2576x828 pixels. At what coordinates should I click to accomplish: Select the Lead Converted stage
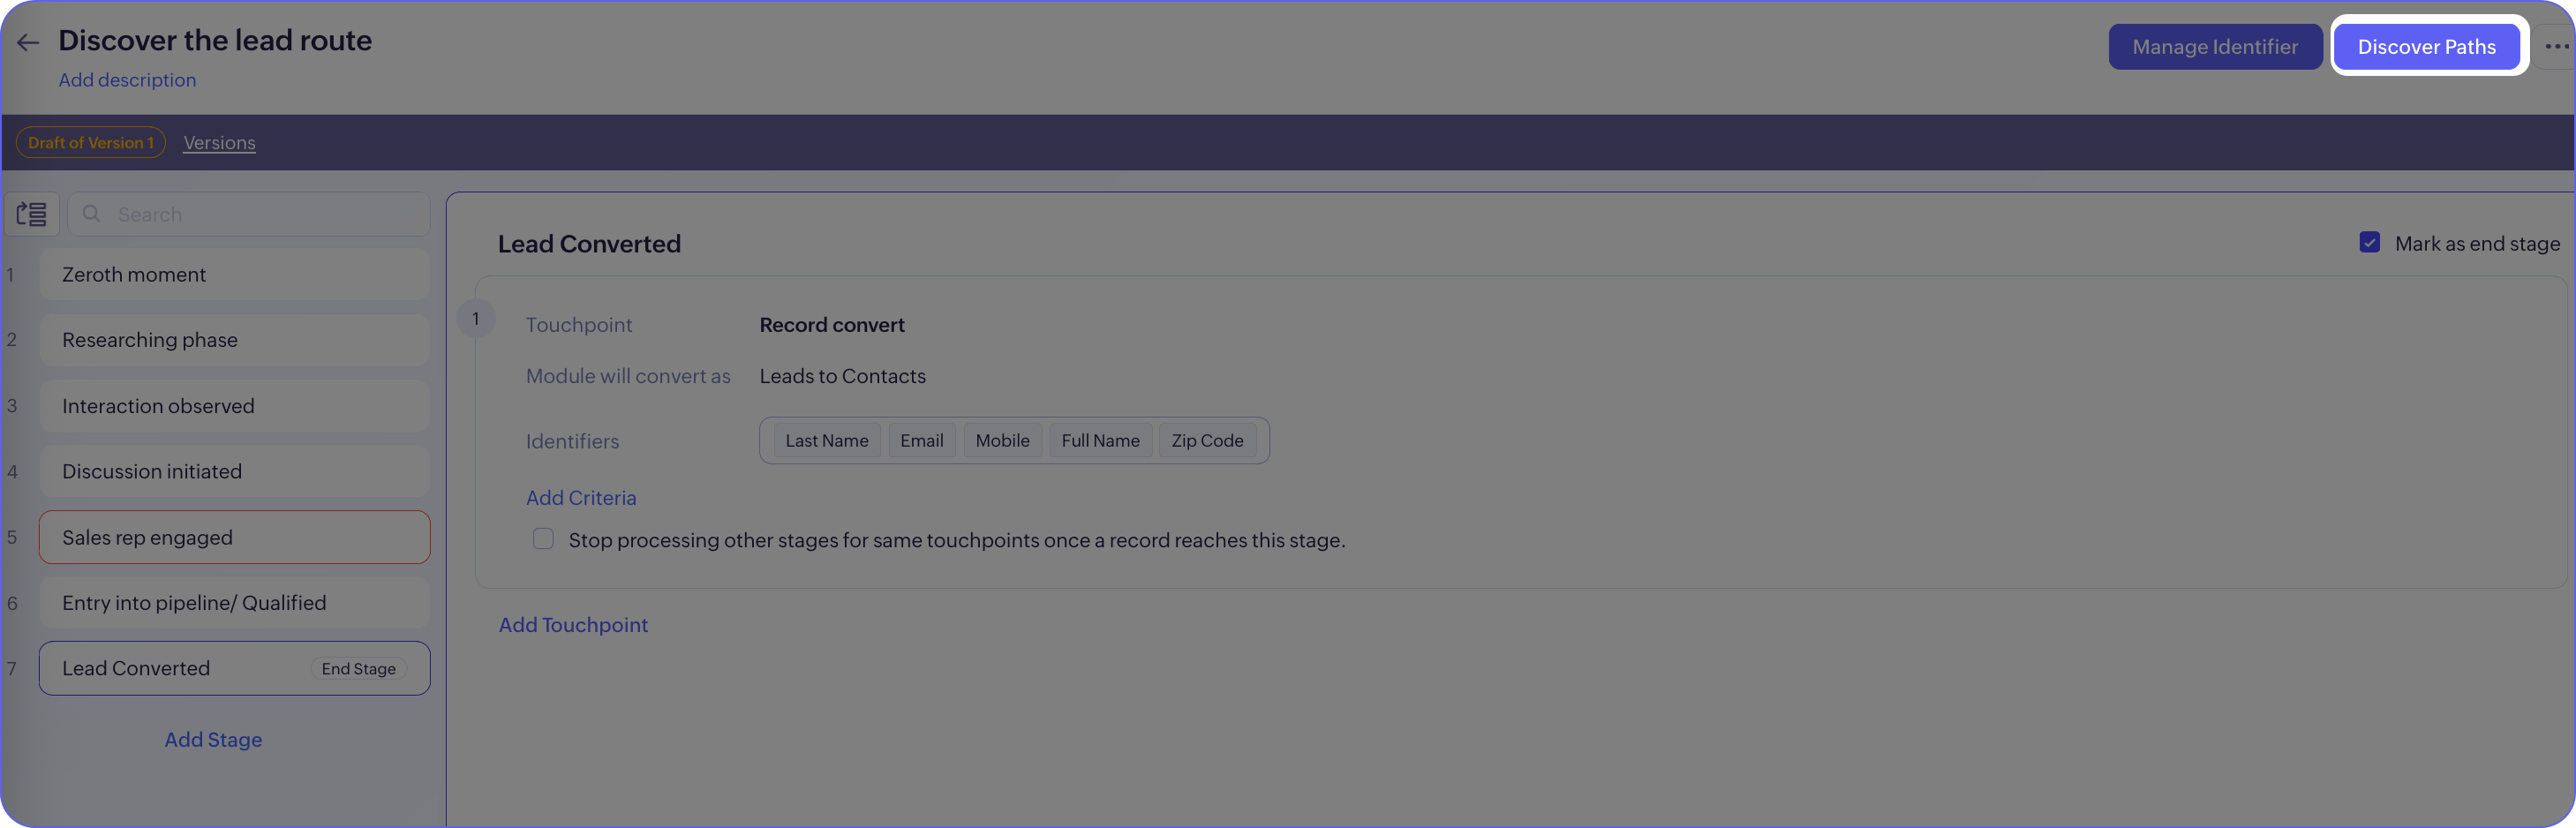tap(235, 668)
